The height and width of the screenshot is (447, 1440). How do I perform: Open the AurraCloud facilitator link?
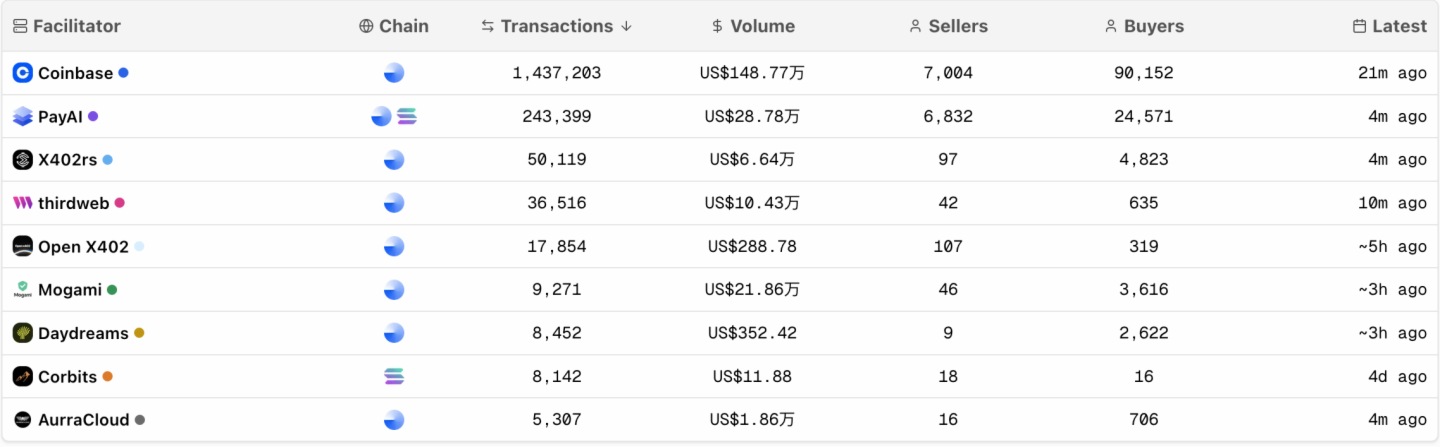(x=83, y=420)
